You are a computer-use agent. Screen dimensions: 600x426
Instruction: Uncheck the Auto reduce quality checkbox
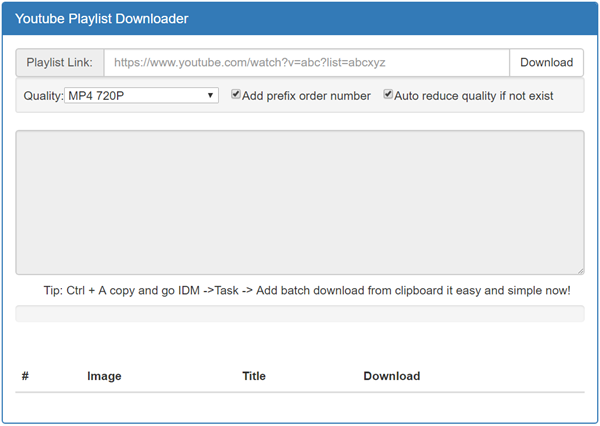[x=388, y=95]
